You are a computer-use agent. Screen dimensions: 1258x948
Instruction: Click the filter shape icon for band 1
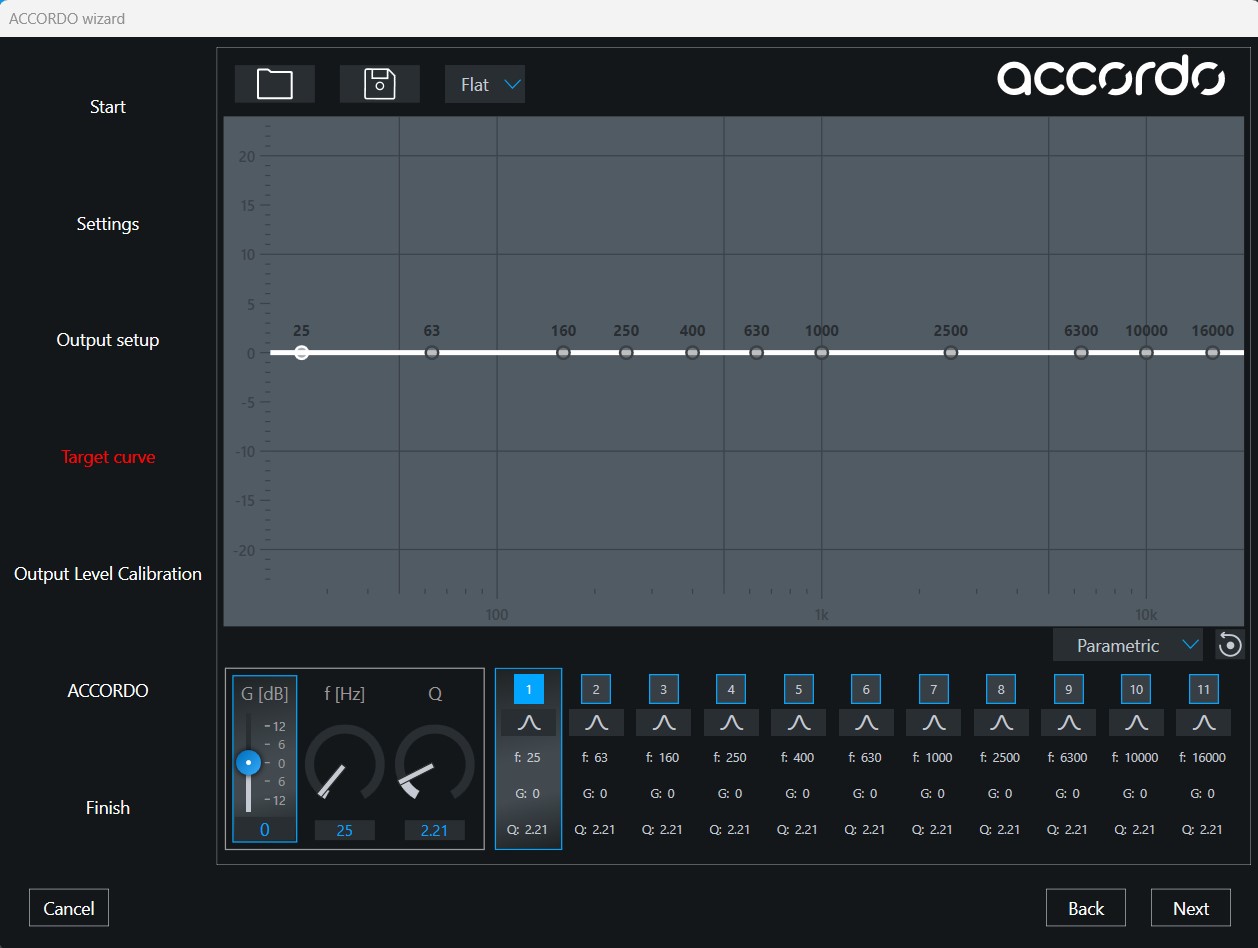(529, 722)
